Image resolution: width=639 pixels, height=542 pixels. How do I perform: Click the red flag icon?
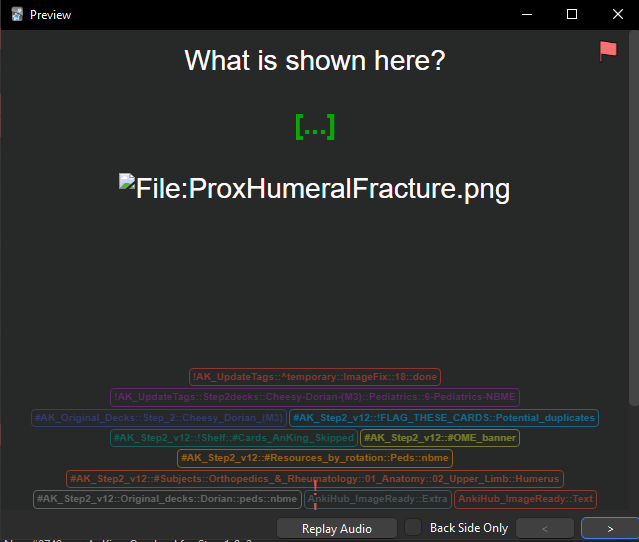click(x=608, y=51)
